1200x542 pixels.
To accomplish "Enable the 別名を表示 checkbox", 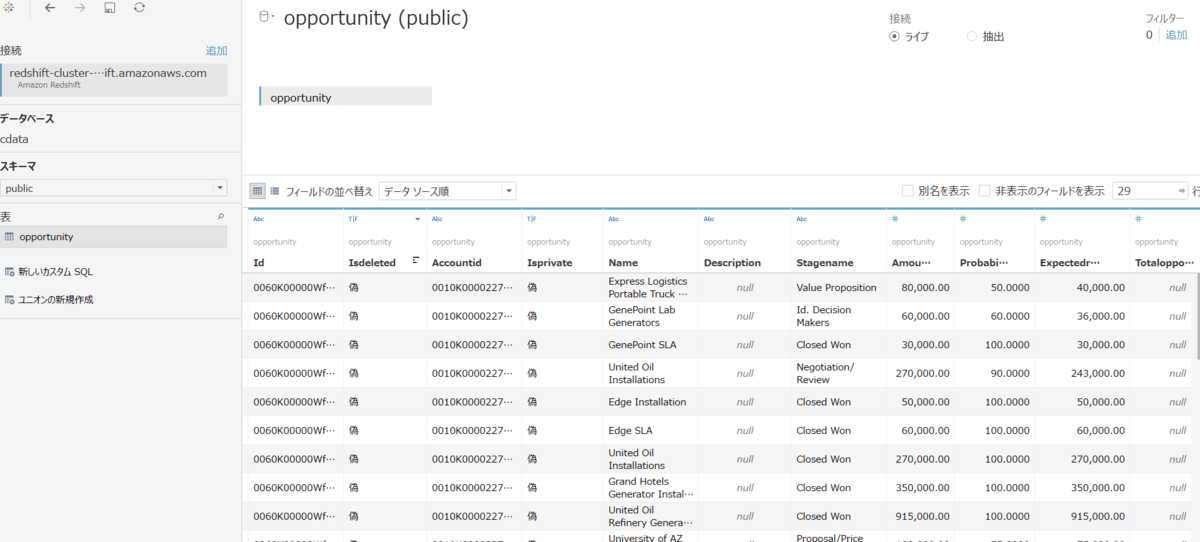I will [907, 191].
